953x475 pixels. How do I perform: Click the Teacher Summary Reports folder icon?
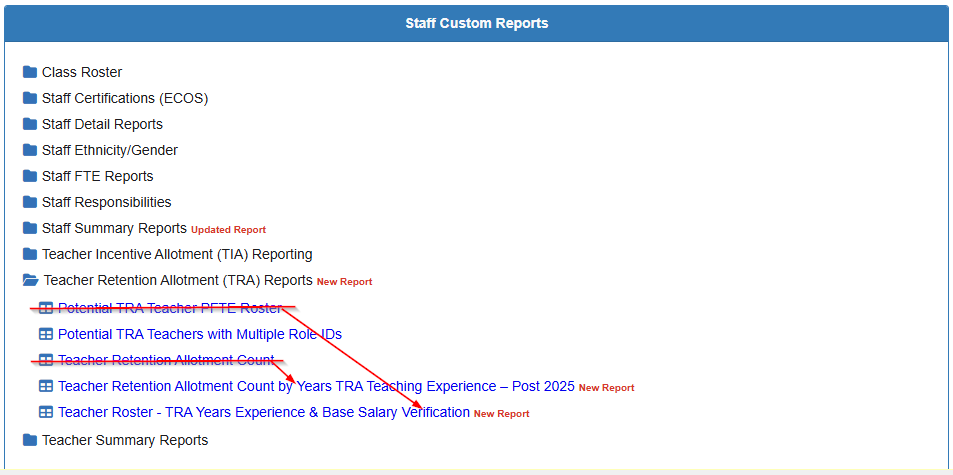pyautogui.click(x=30, y=440)
